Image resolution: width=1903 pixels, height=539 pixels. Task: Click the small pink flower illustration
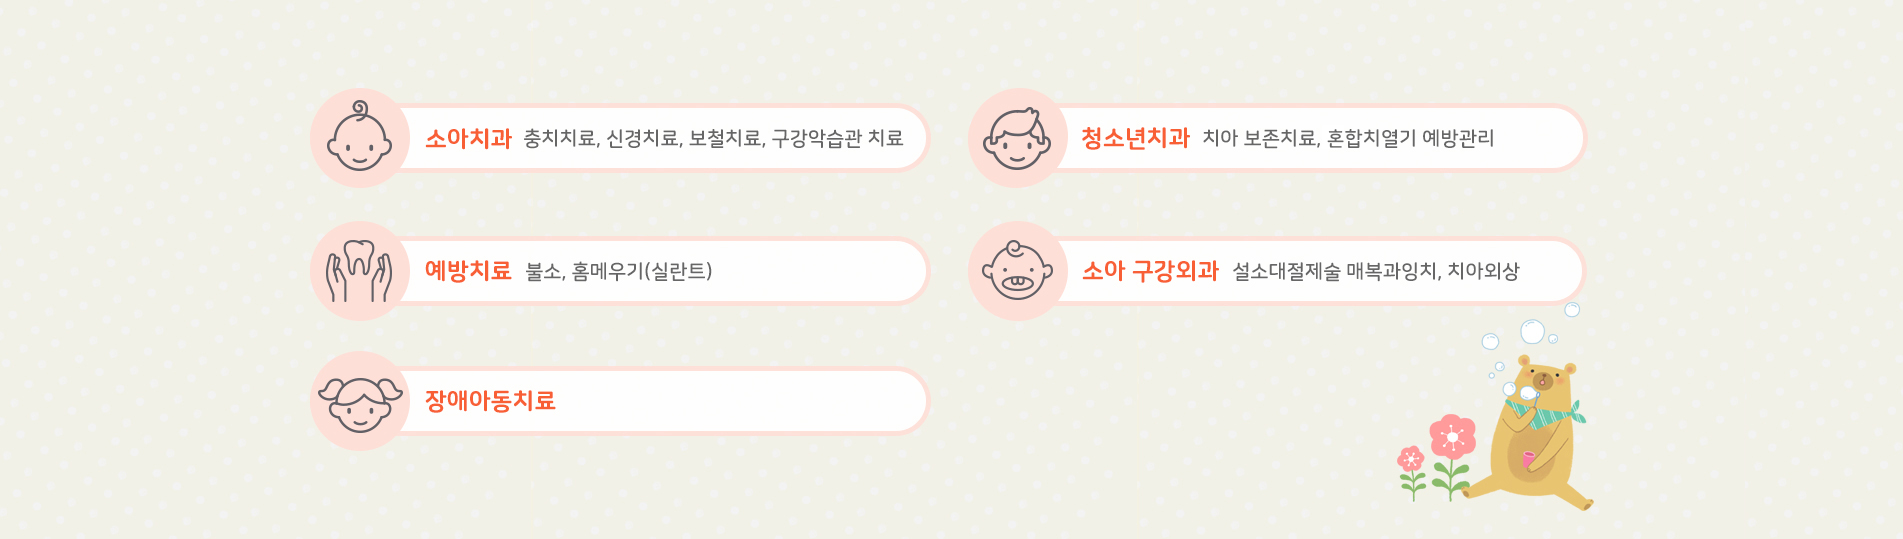coord(1411,472)
